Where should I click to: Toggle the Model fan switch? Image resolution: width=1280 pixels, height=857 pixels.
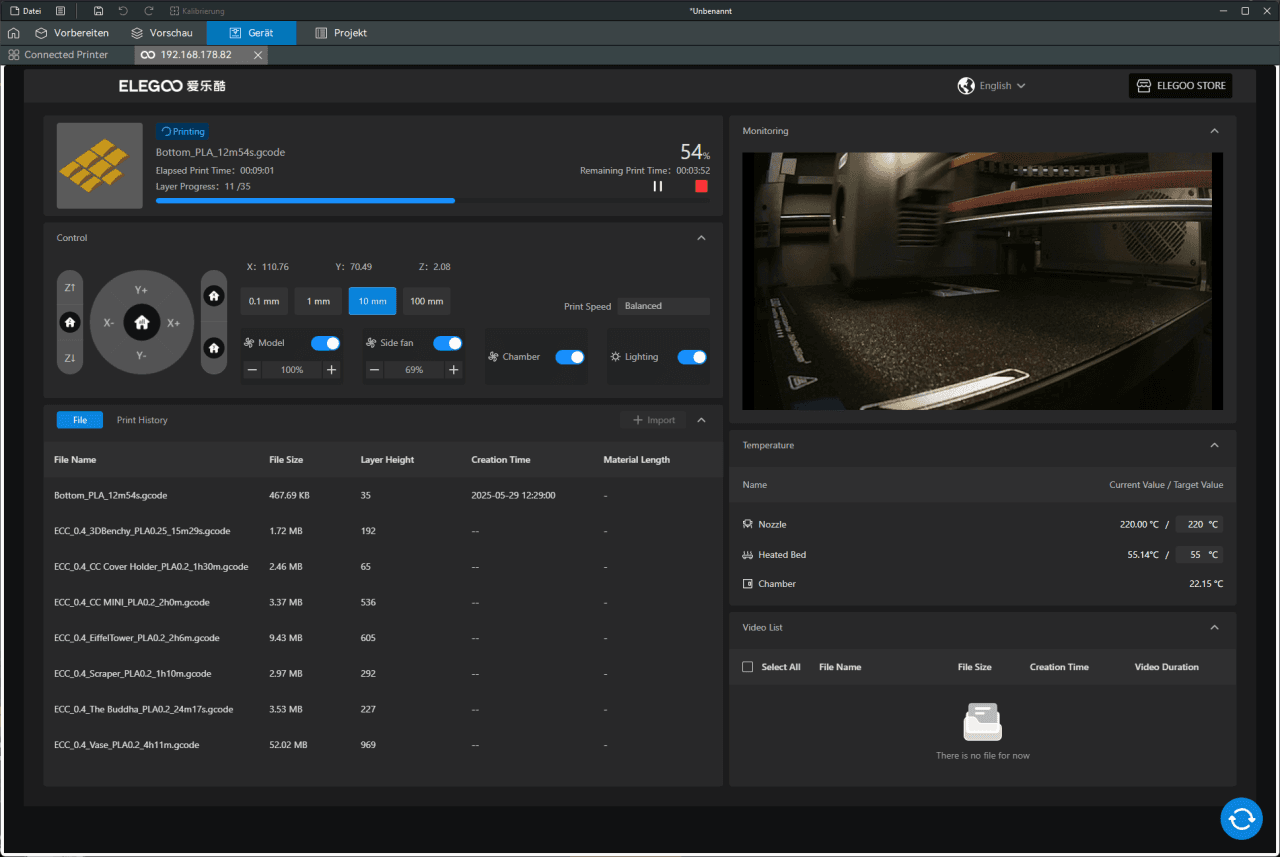[325, 343]
